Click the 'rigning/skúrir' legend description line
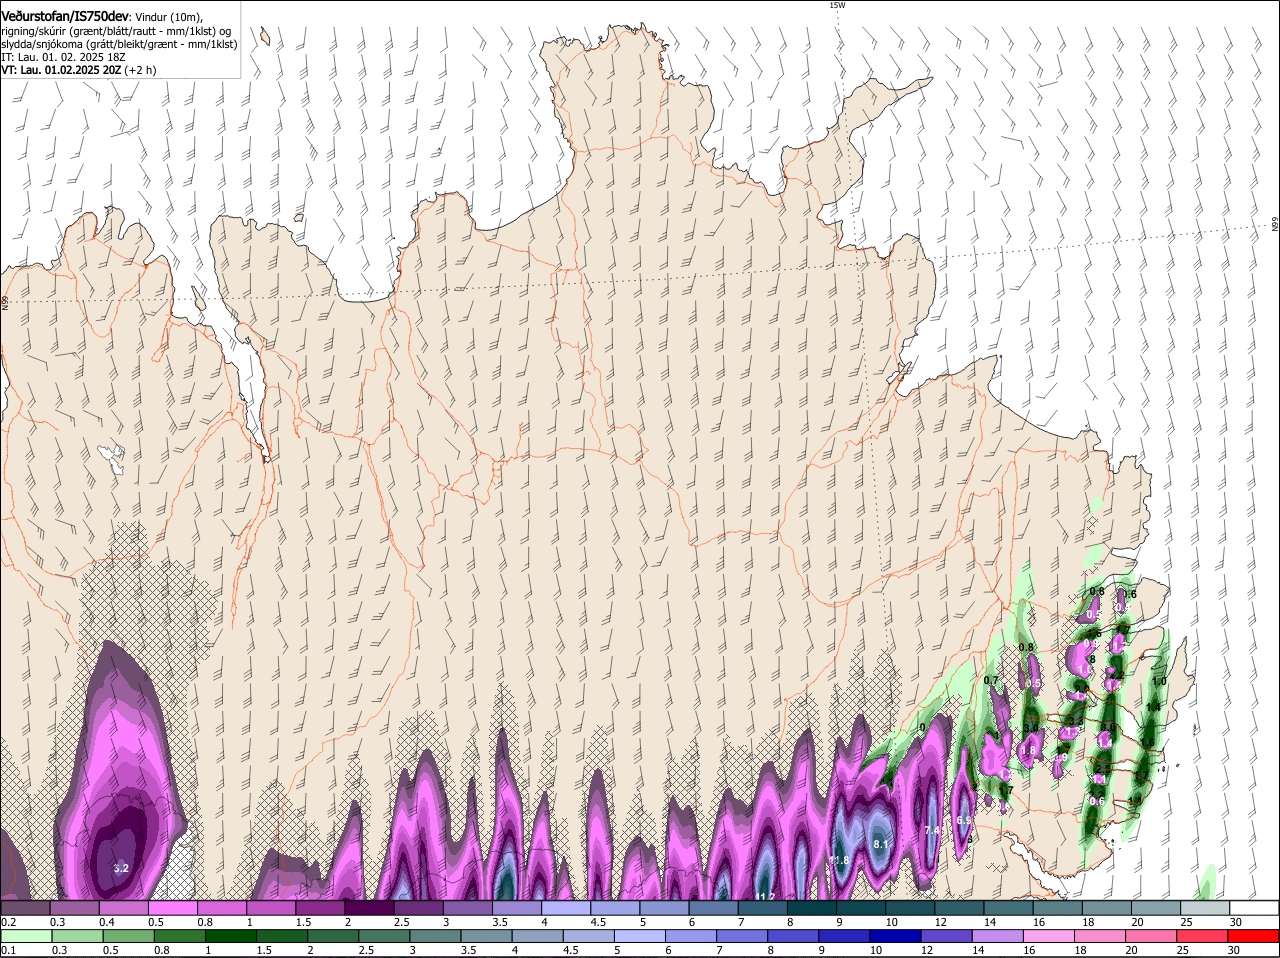 pos(116,31)
